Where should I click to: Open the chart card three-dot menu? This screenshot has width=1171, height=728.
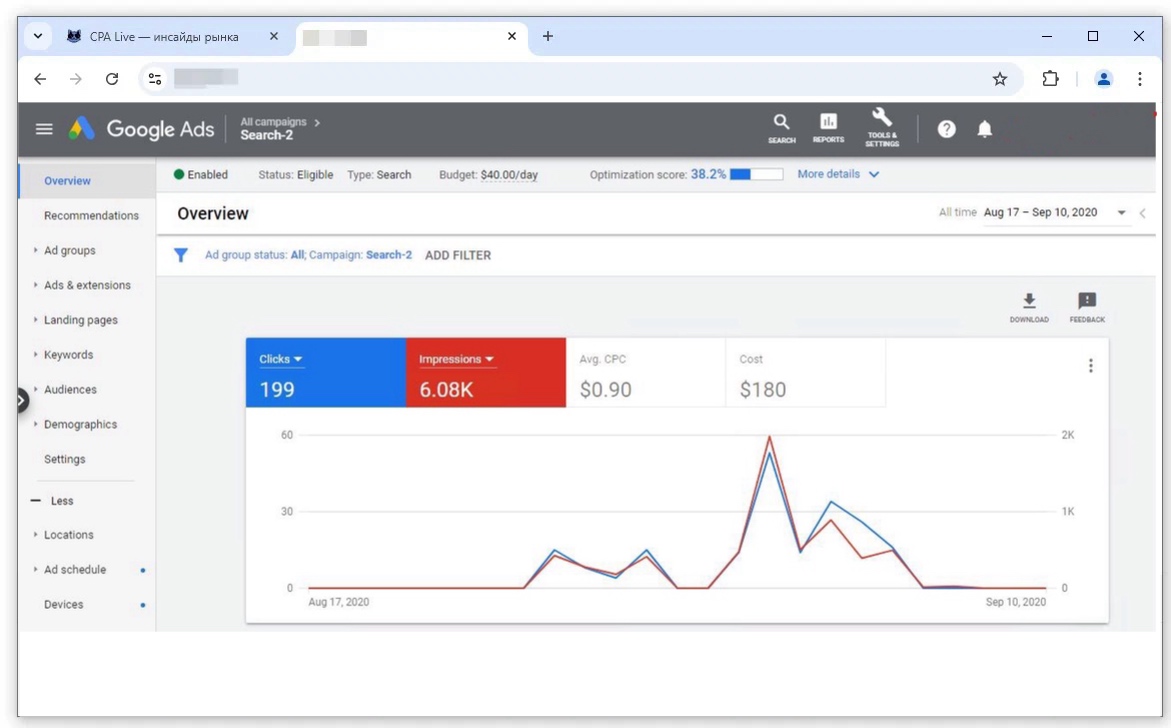[x=1090, y=365]
